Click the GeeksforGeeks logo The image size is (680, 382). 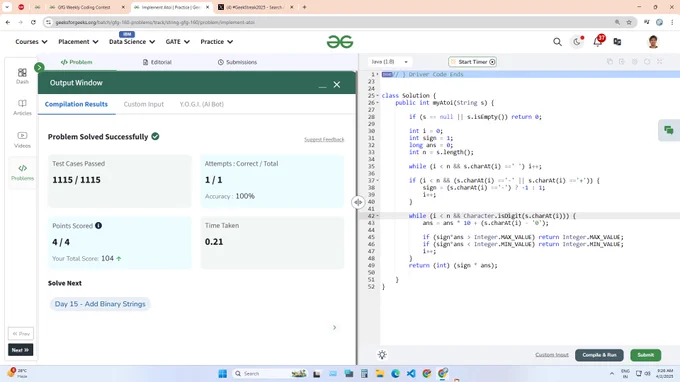(340, 42)
